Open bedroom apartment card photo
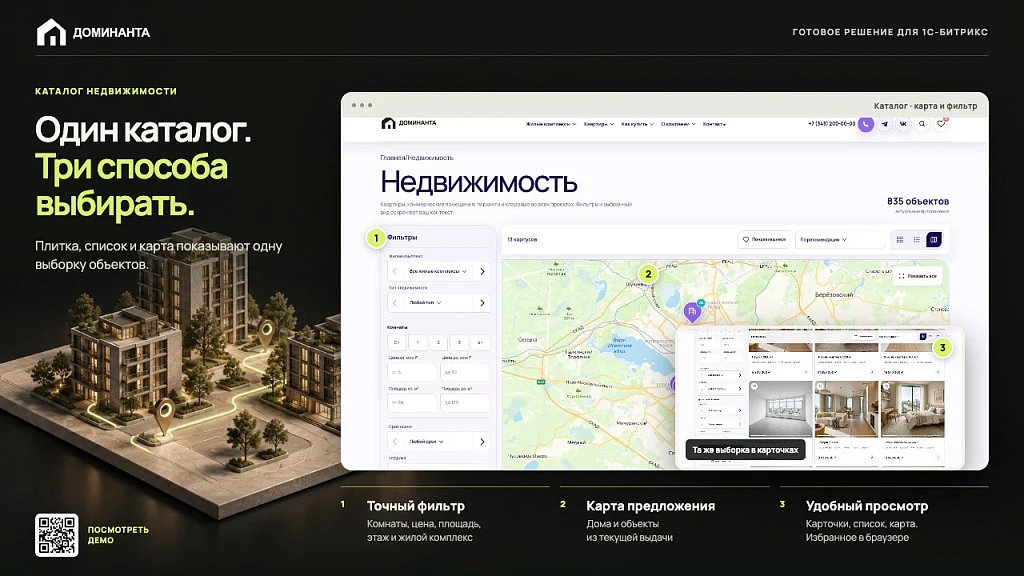Screen dimensions: 1024x576 coord(912,409)
